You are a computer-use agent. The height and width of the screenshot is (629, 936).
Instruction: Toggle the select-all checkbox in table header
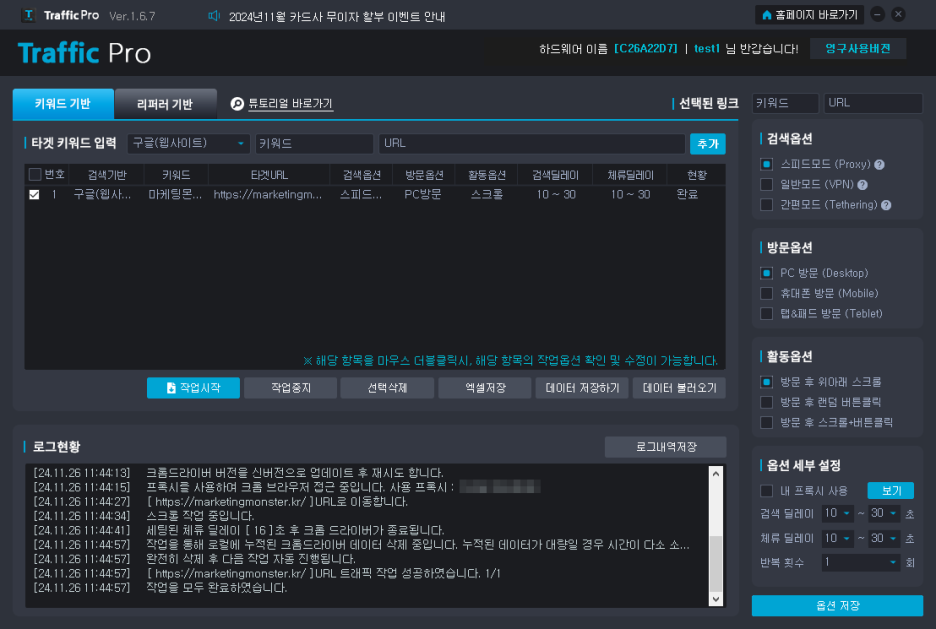pyautogui.click(x=35, y=174)
